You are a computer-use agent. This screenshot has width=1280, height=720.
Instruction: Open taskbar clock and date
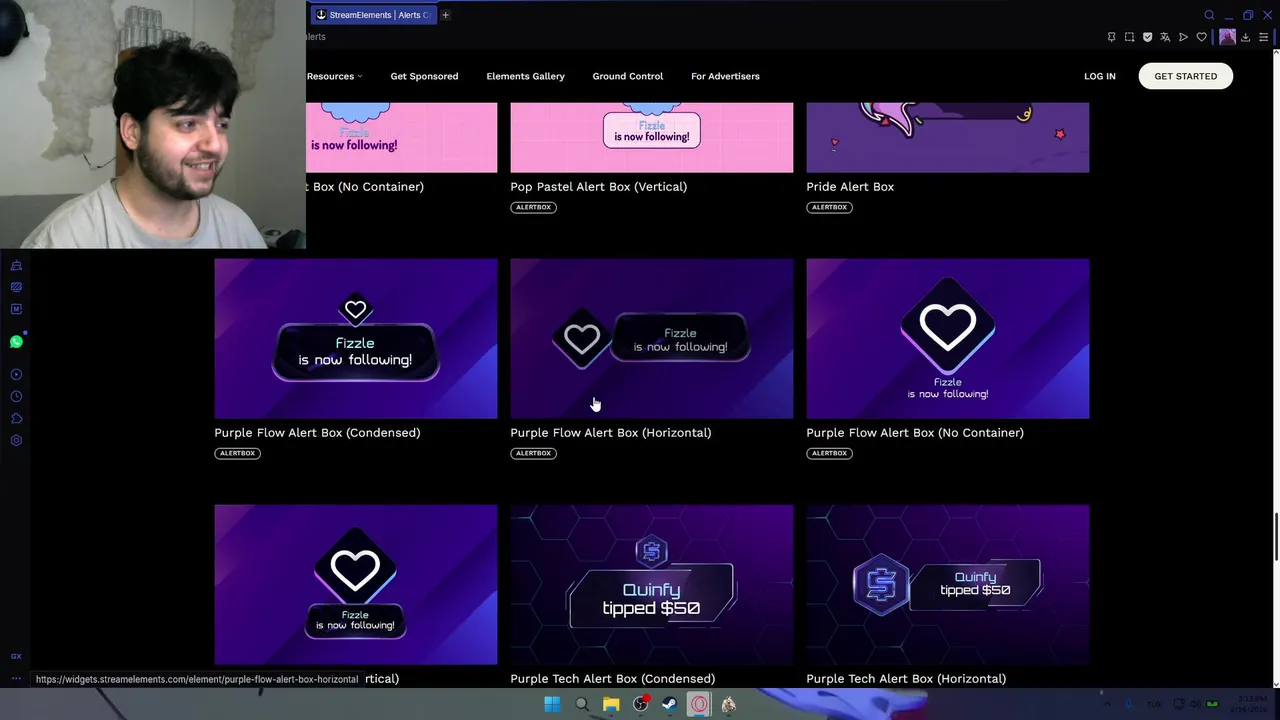coord(1248,704)
